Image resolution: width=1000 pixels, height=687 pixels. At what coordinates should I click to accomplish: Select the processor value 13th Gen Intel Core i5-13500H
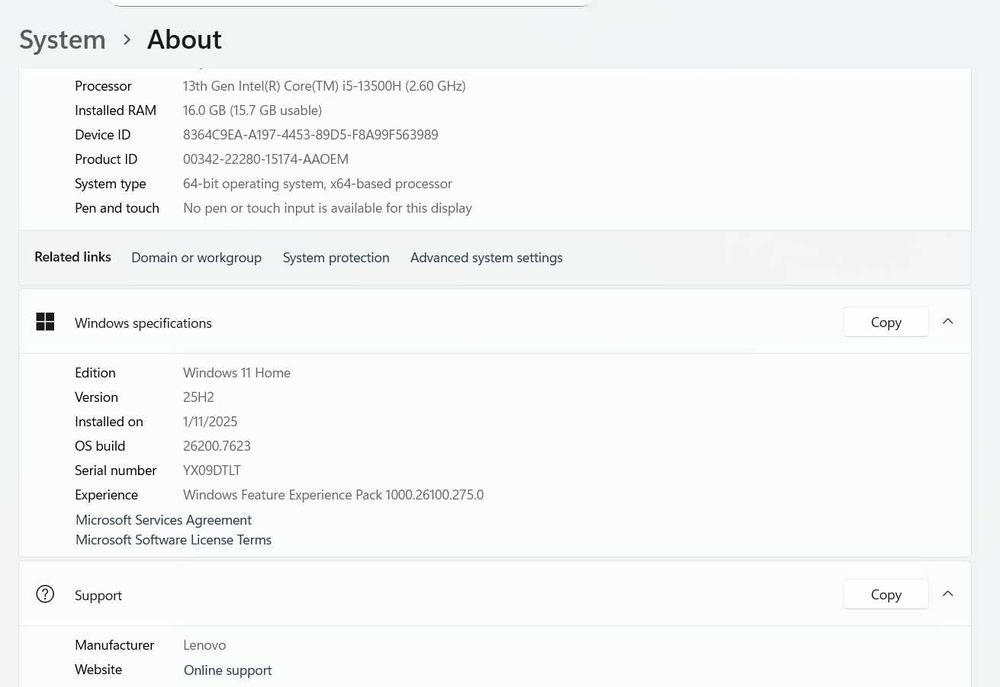tap(324, 86)
